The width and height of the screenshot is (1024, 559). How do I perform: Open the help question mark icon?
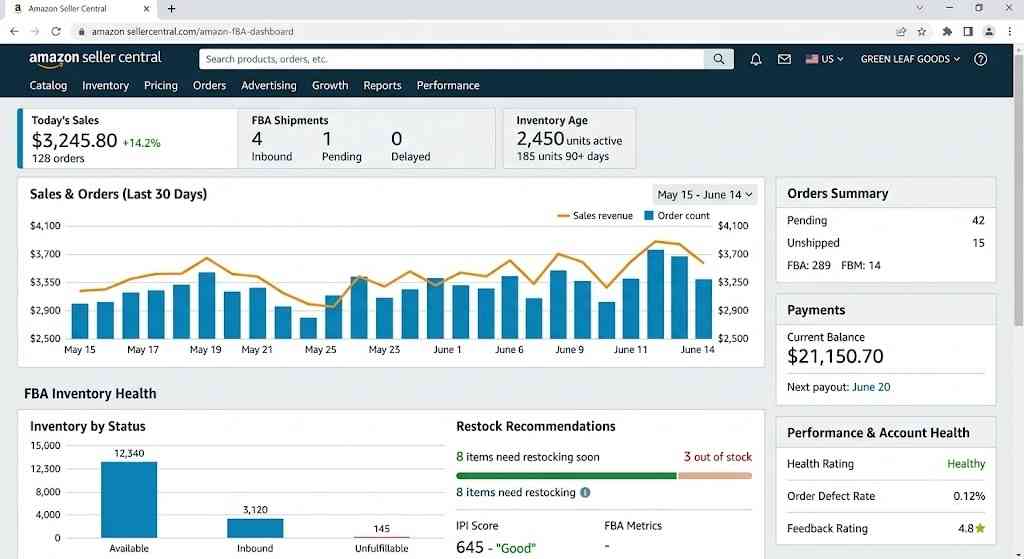pos(980,59)
